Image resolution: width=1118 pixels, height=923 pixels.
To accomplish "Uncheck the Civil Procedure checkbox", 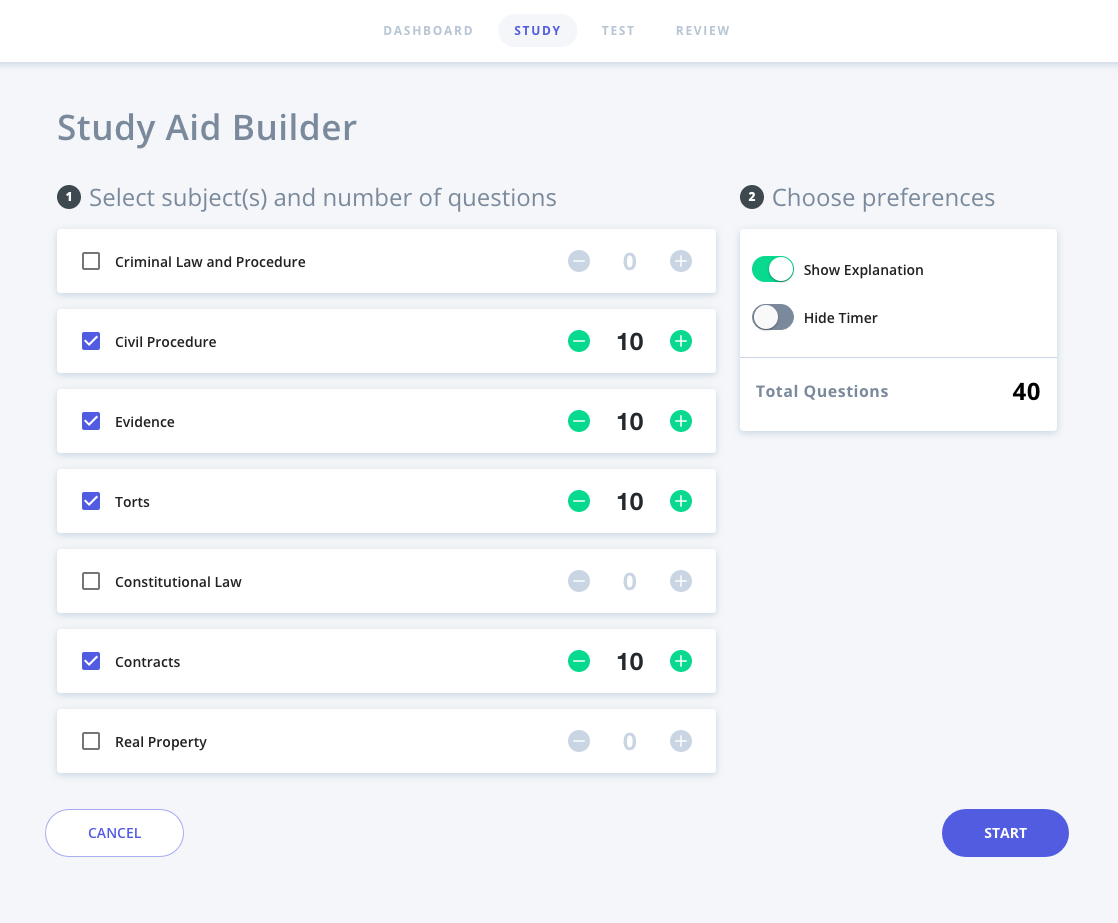I will point(91,342).
